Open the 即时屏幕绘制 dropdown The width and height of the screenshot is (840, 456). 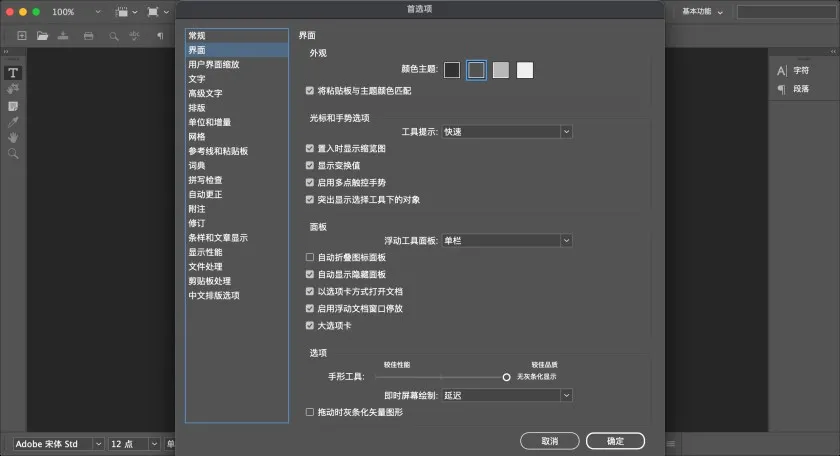click(x=507, y=395)
